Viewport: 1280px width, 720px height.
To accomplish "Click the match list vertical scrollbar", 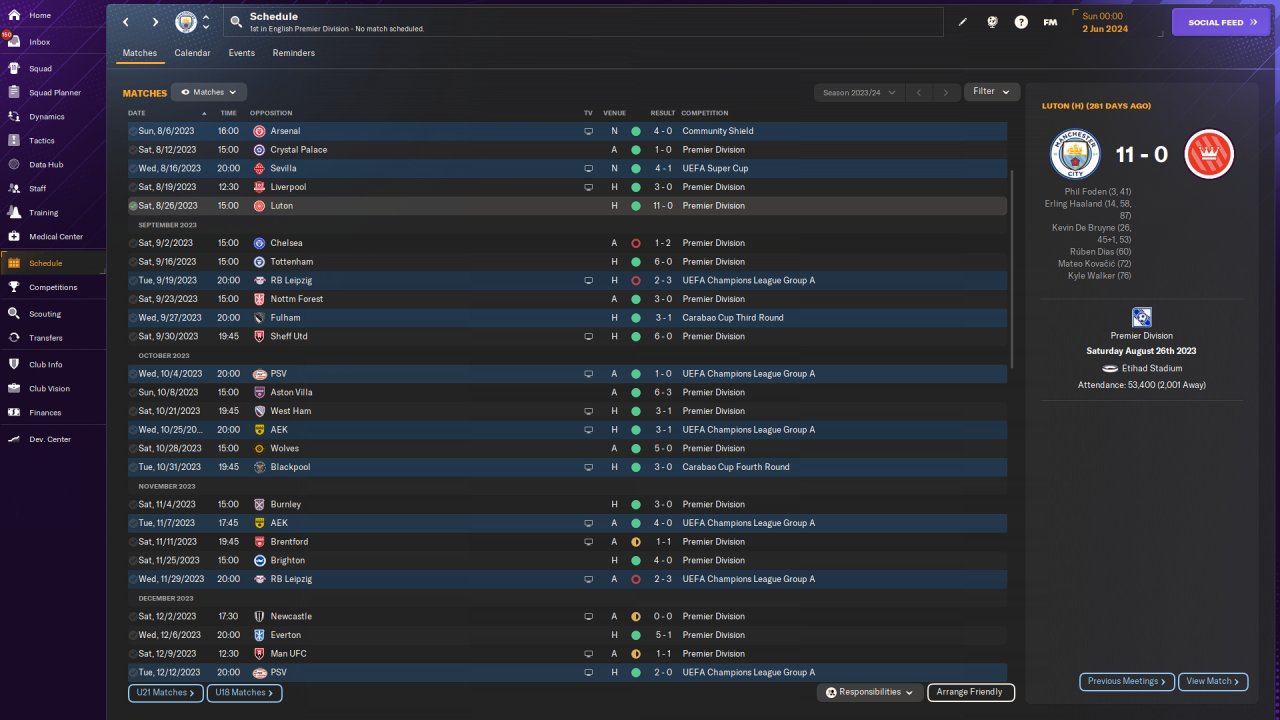I will 1012,268.
